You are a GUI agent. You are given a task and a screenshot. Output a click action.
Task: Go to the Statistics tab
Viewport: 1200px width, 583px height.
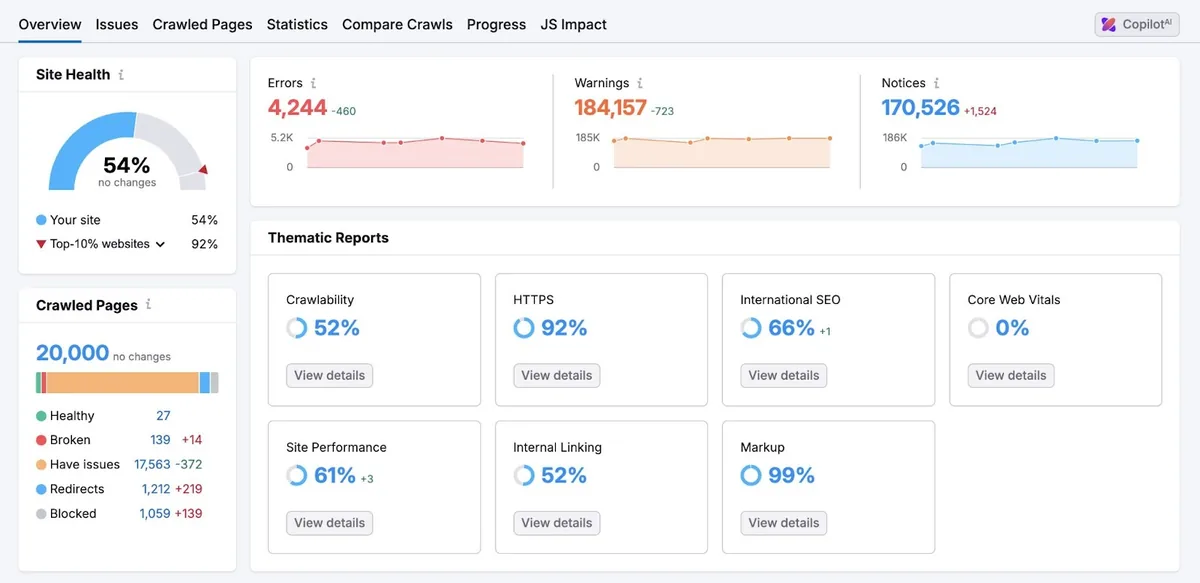coord(297,24)
